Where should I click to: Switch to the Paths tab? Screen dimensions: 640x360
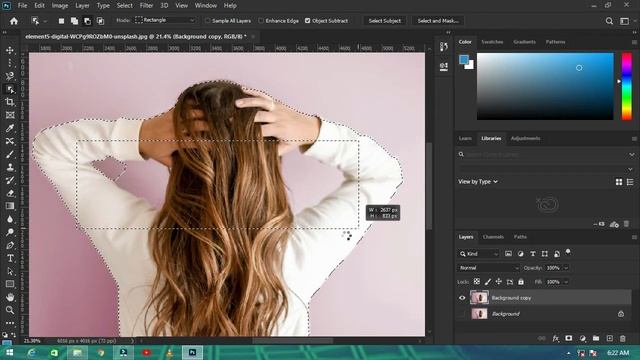point(520,237)
